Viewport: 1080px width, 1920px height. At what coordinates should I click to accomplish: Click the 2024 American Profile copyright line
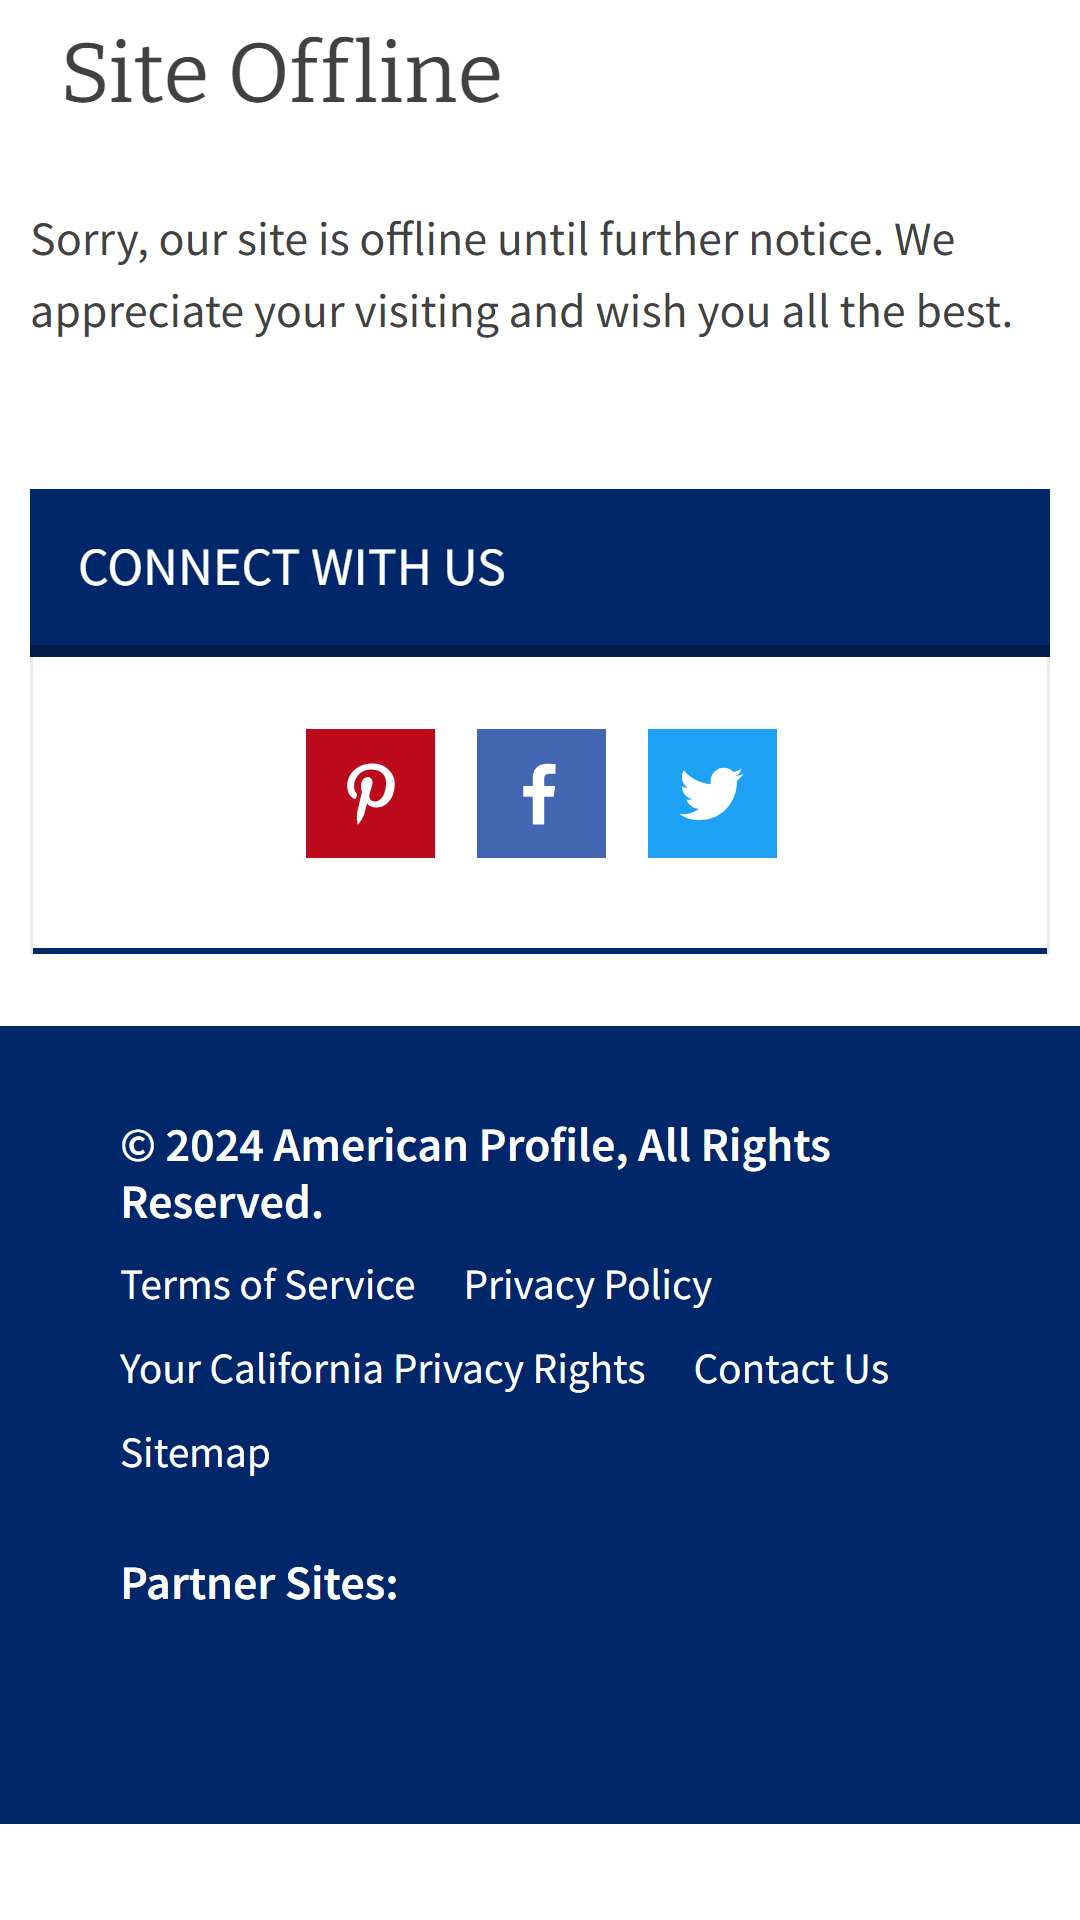click(476, 1174)
